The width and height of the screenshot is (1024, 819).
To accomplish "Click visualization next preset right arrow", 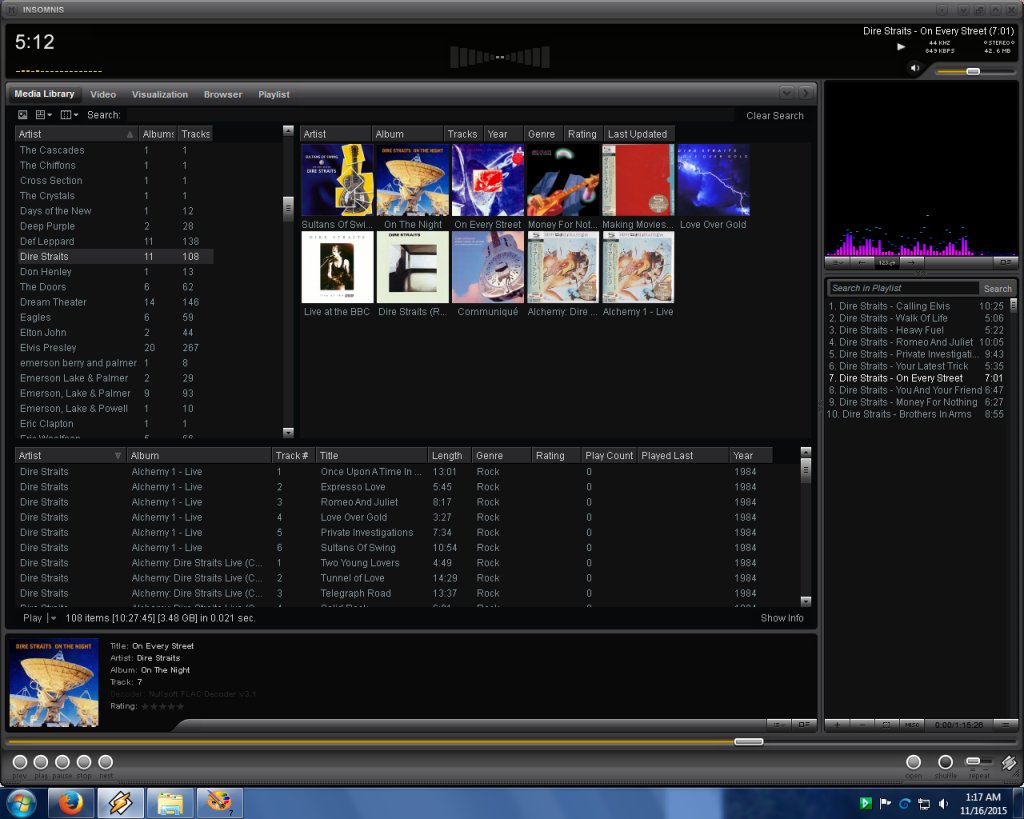I will [x=912, y=263].
